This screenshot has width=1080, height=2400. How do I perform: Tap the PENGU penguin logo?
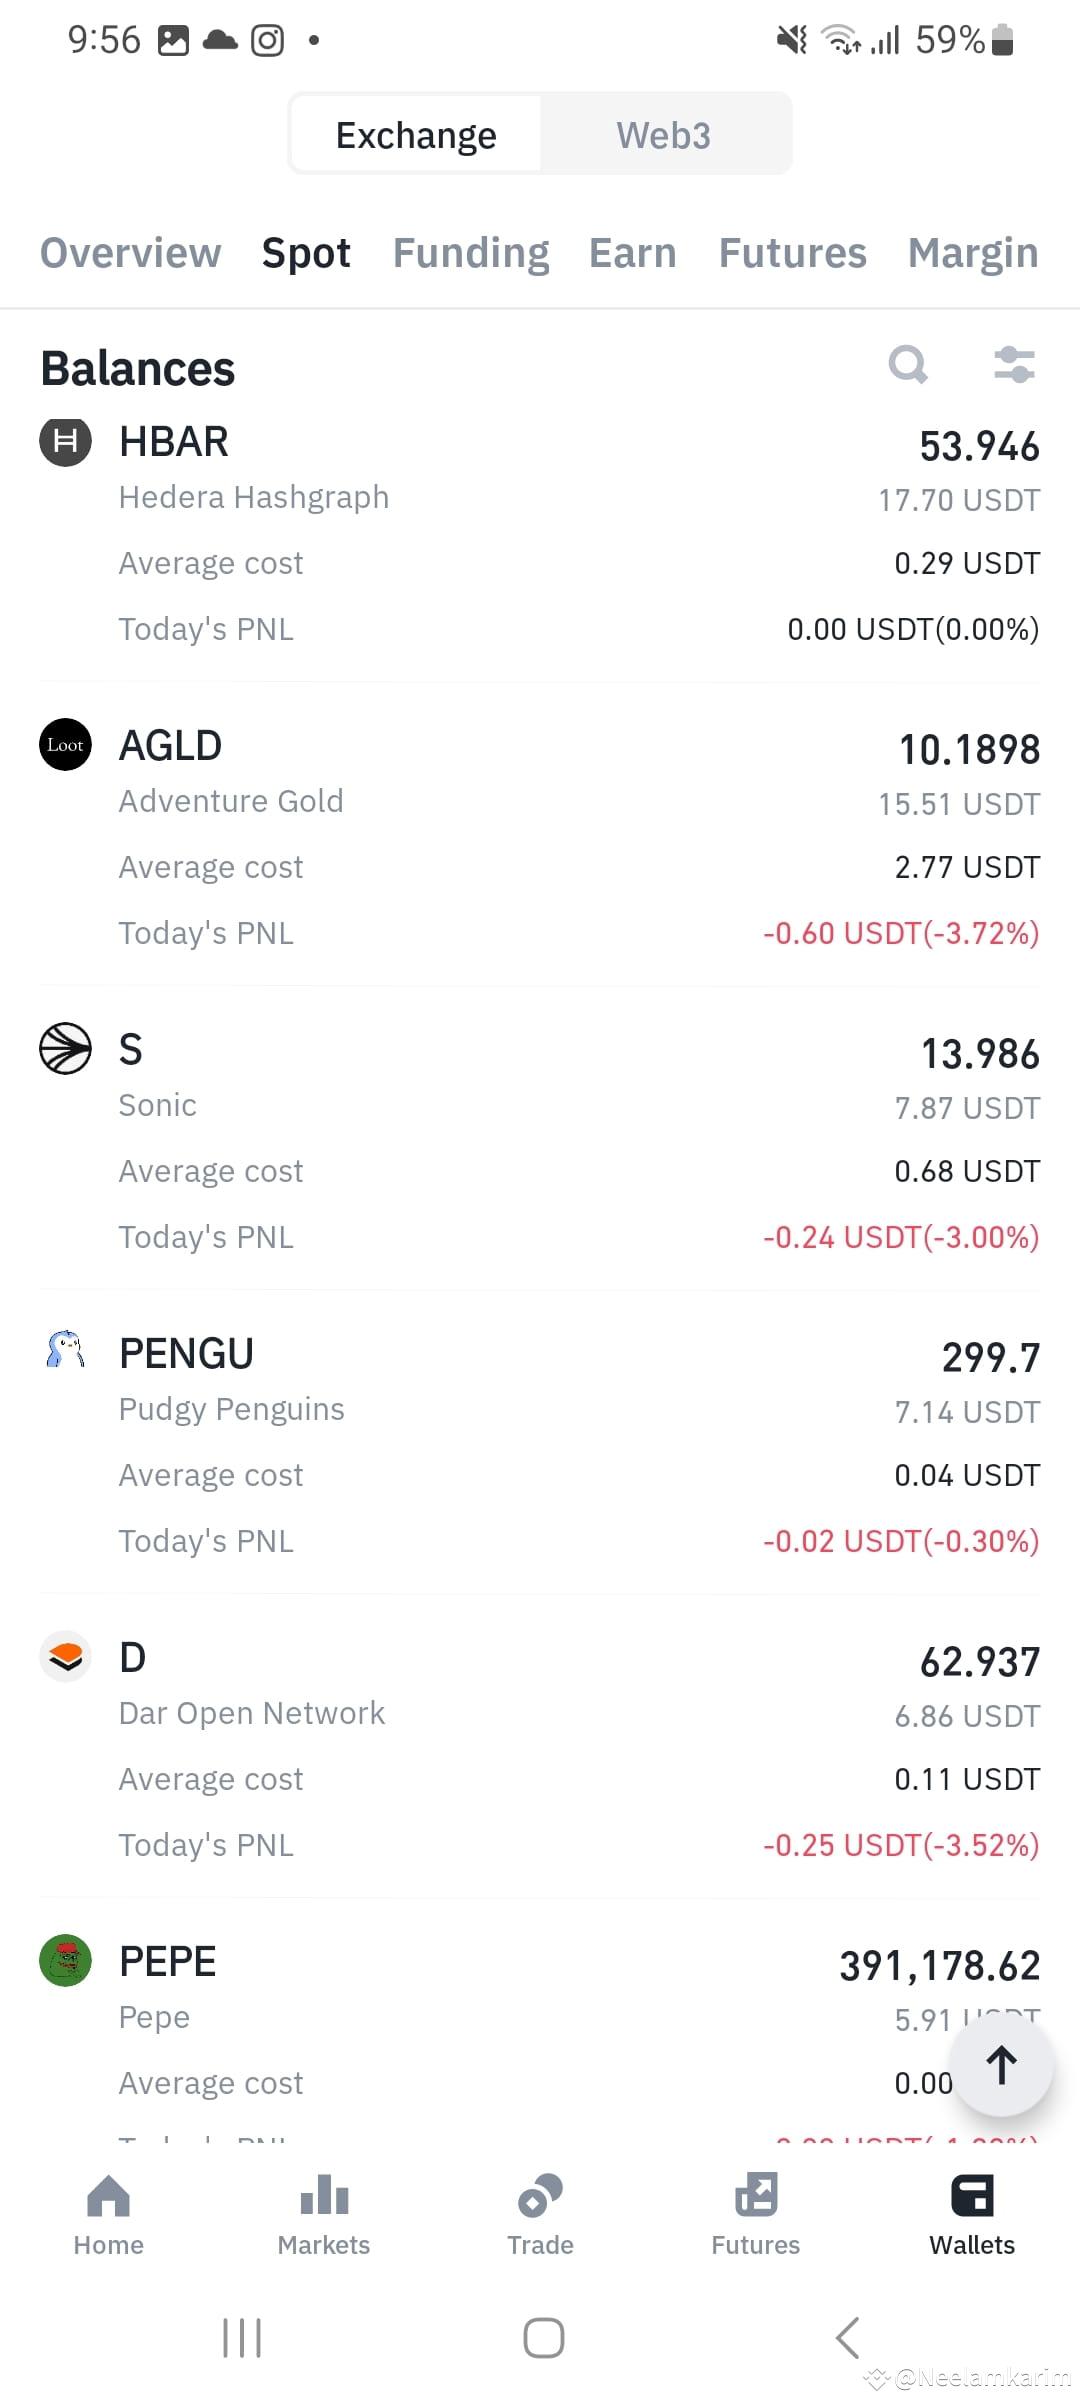coord(65,1351)
